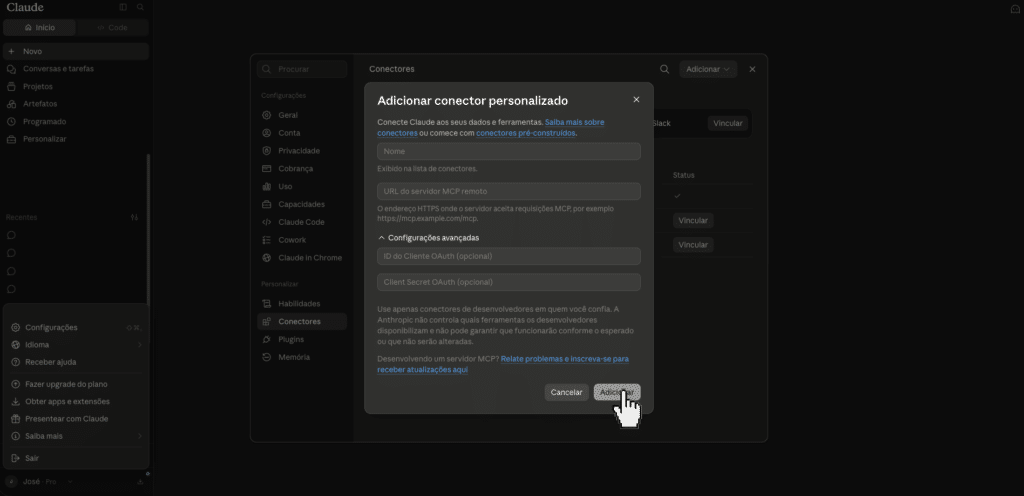This screenshot has width=1024, height=496.
Task: Focus the Client Secret OAuth field
Action: [x=509, y=282]
